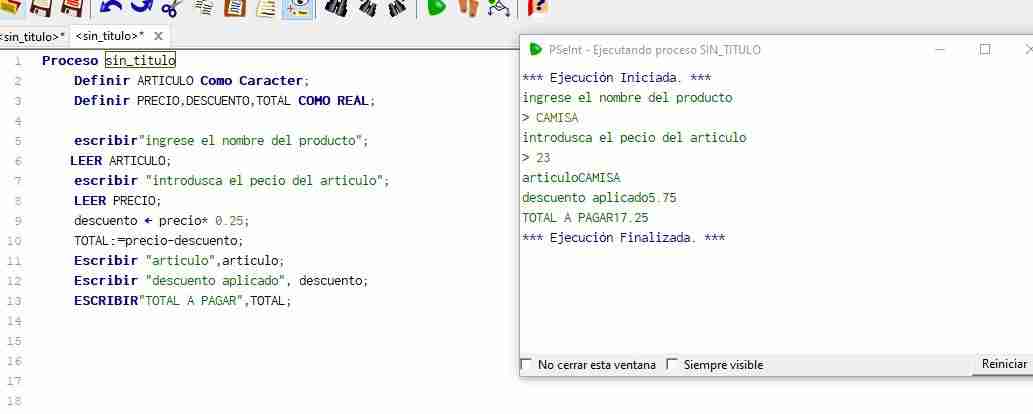The image size is (1033, 414).
Task: Click 'TOTAL A PAGAR17.25' output line
Action: (585, 218)
